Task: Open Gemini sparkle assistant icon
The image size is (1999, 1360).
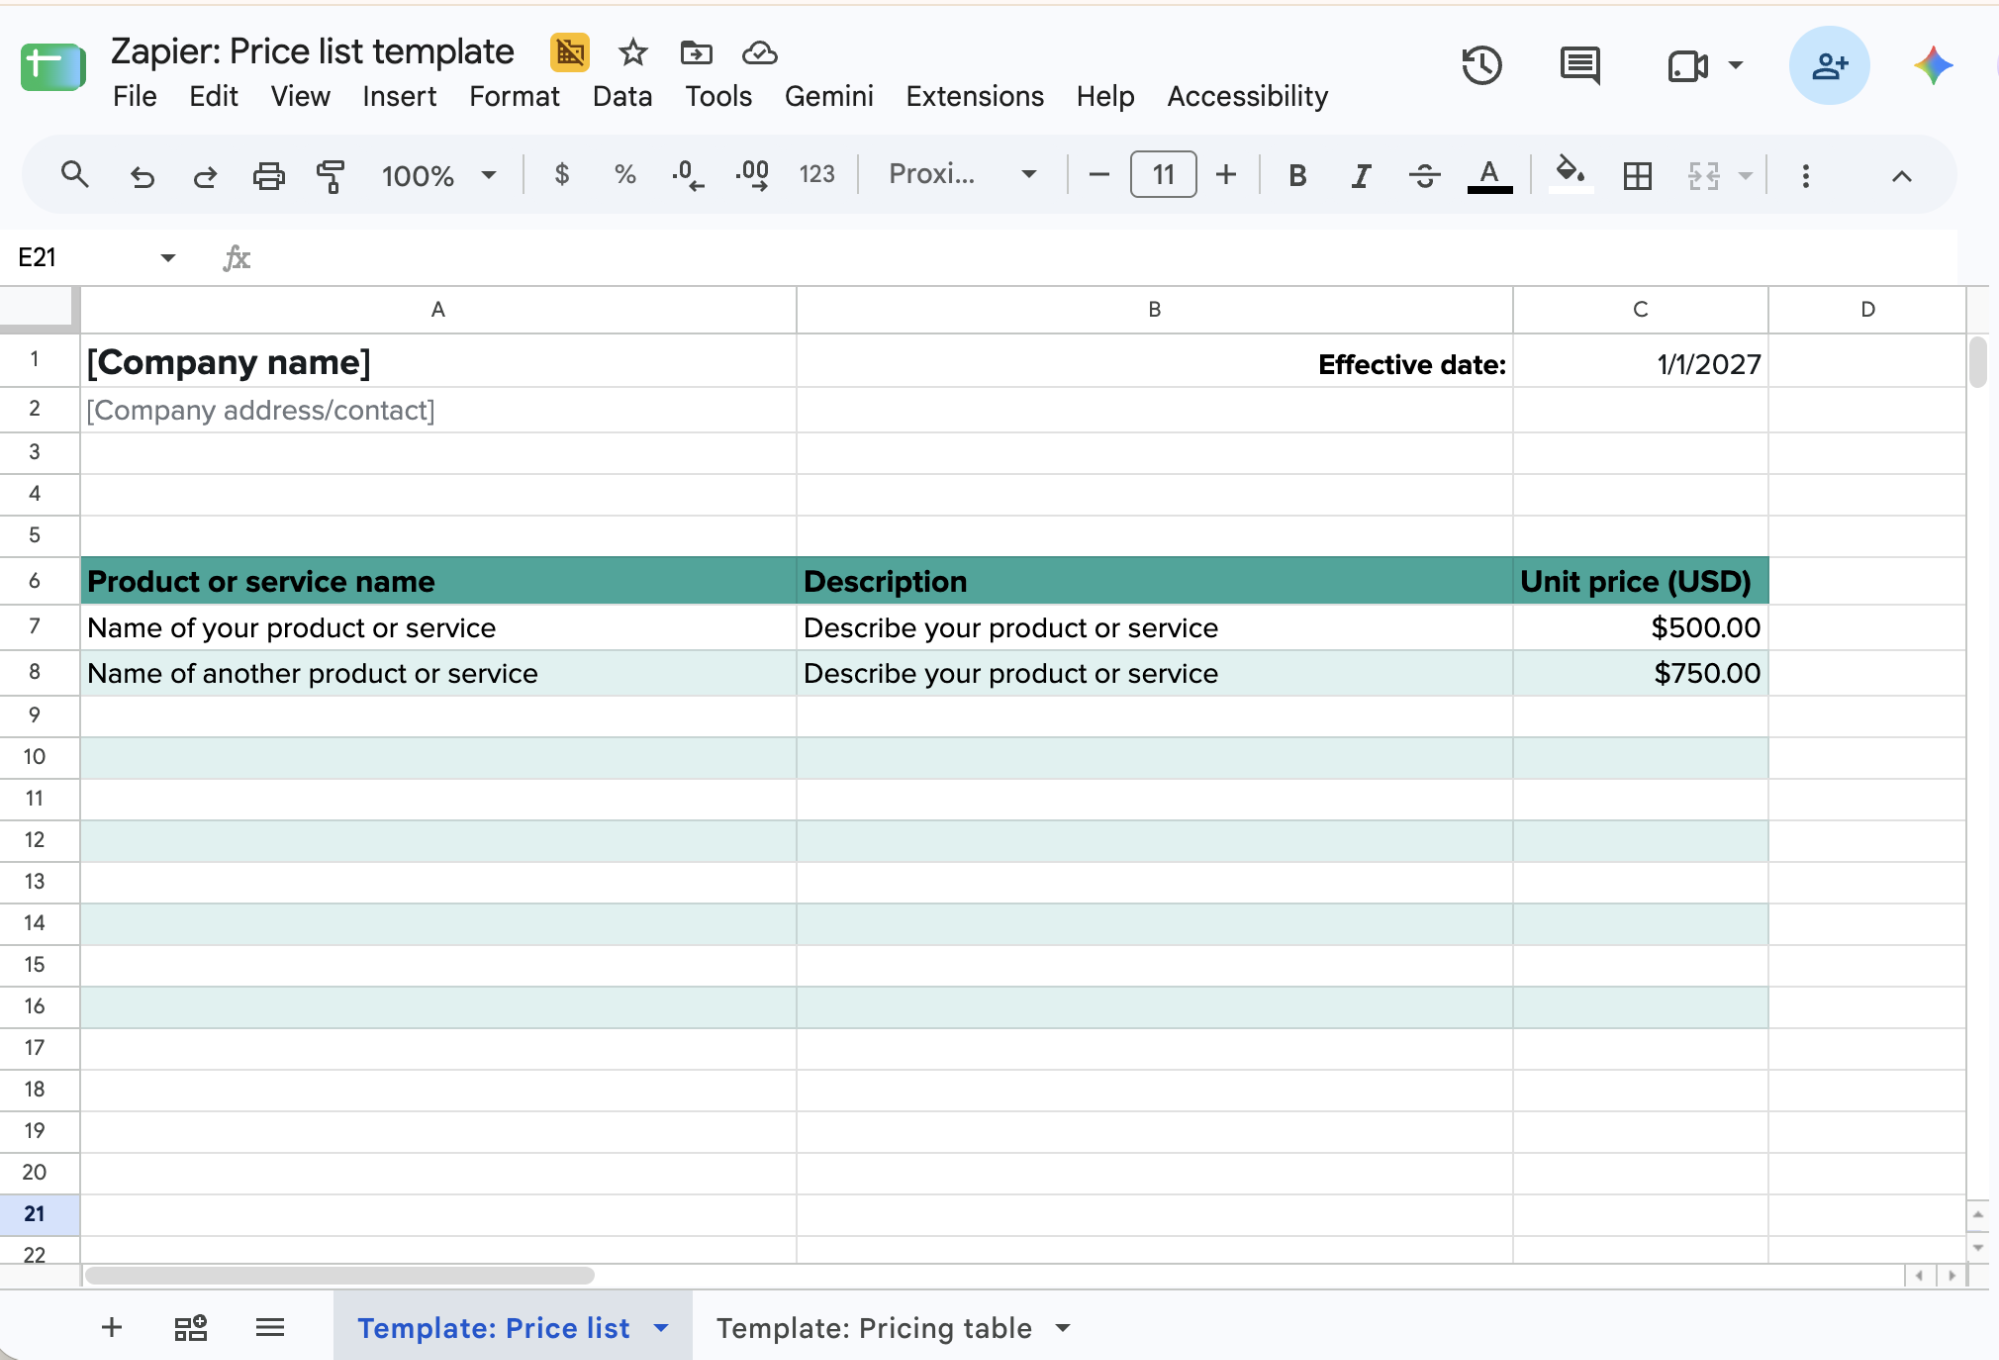Action: coord(1933,66)
